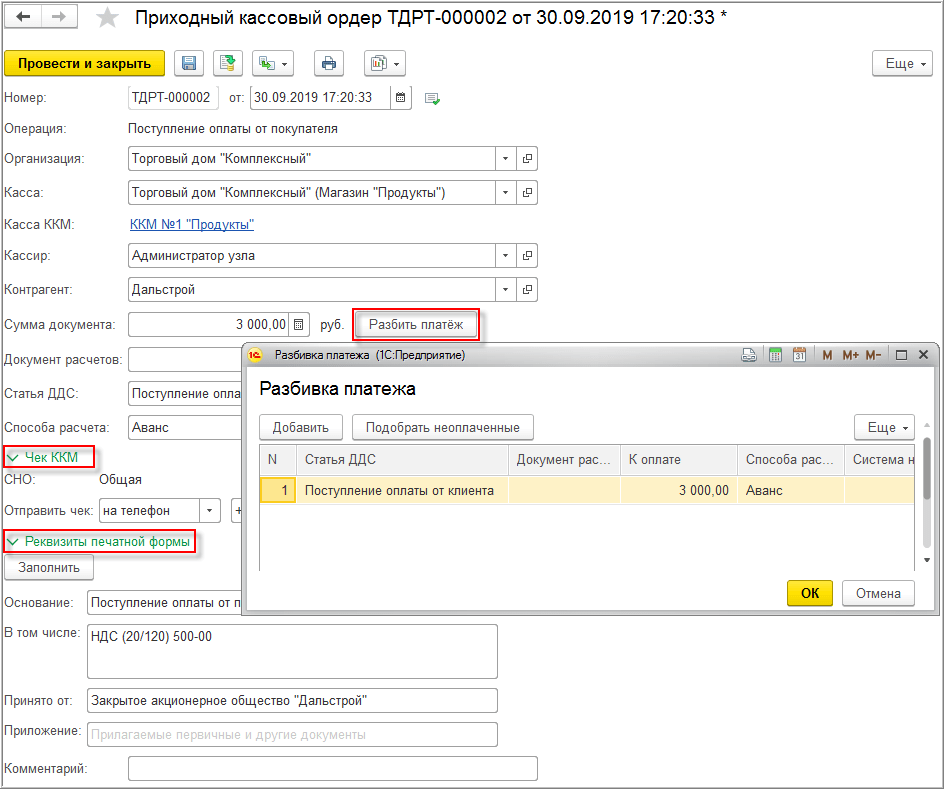Click the calculator icon in Сумма документа
This screenshot has height=789, width=944.
coord(299,325)
